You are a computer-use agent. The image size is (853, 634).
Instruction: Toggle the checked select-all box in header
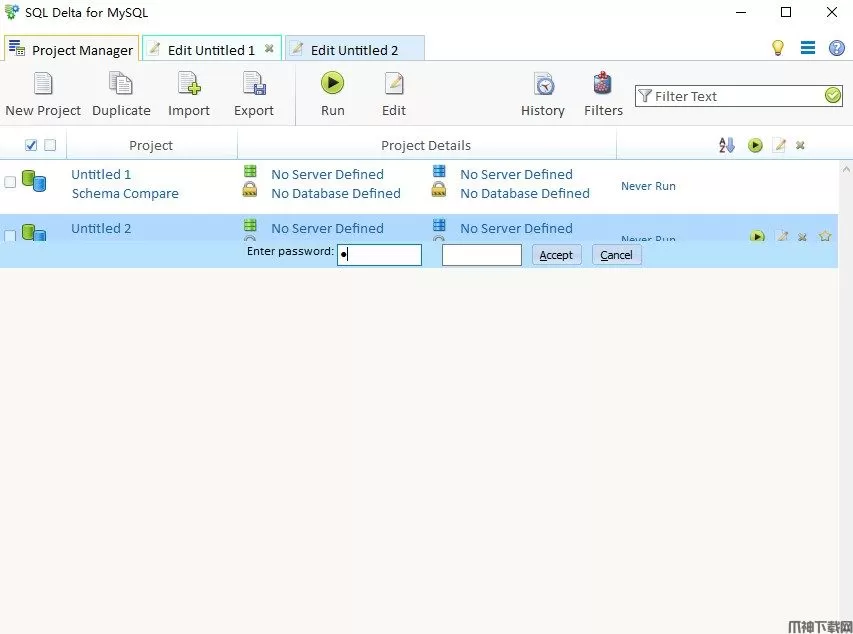(31, 146)
